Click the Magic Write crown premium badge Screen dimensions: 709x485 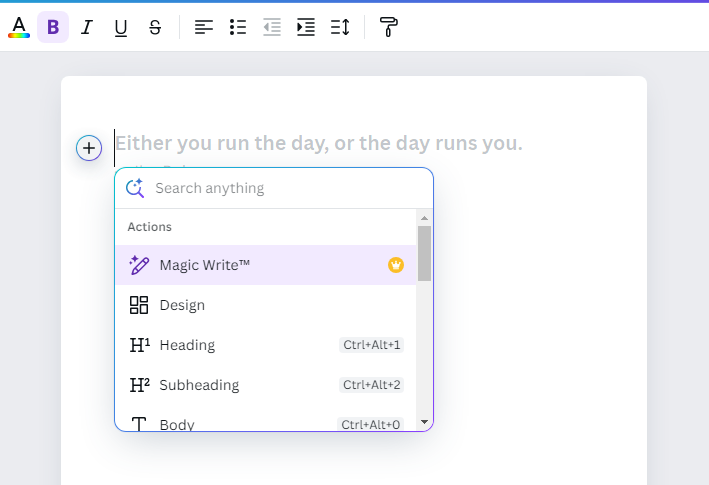click(x=396, y=265)
